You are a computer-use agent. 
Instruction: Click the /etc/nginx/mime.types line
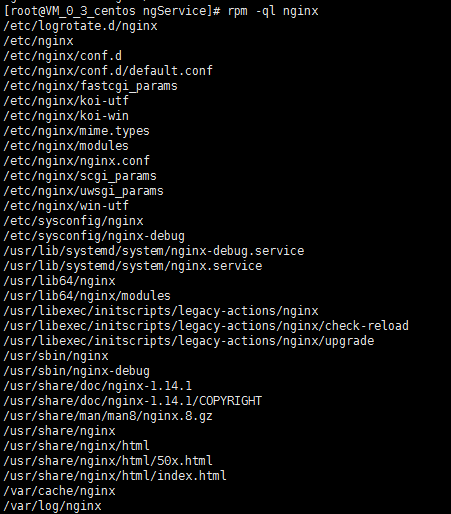click(x=76, y=131)
